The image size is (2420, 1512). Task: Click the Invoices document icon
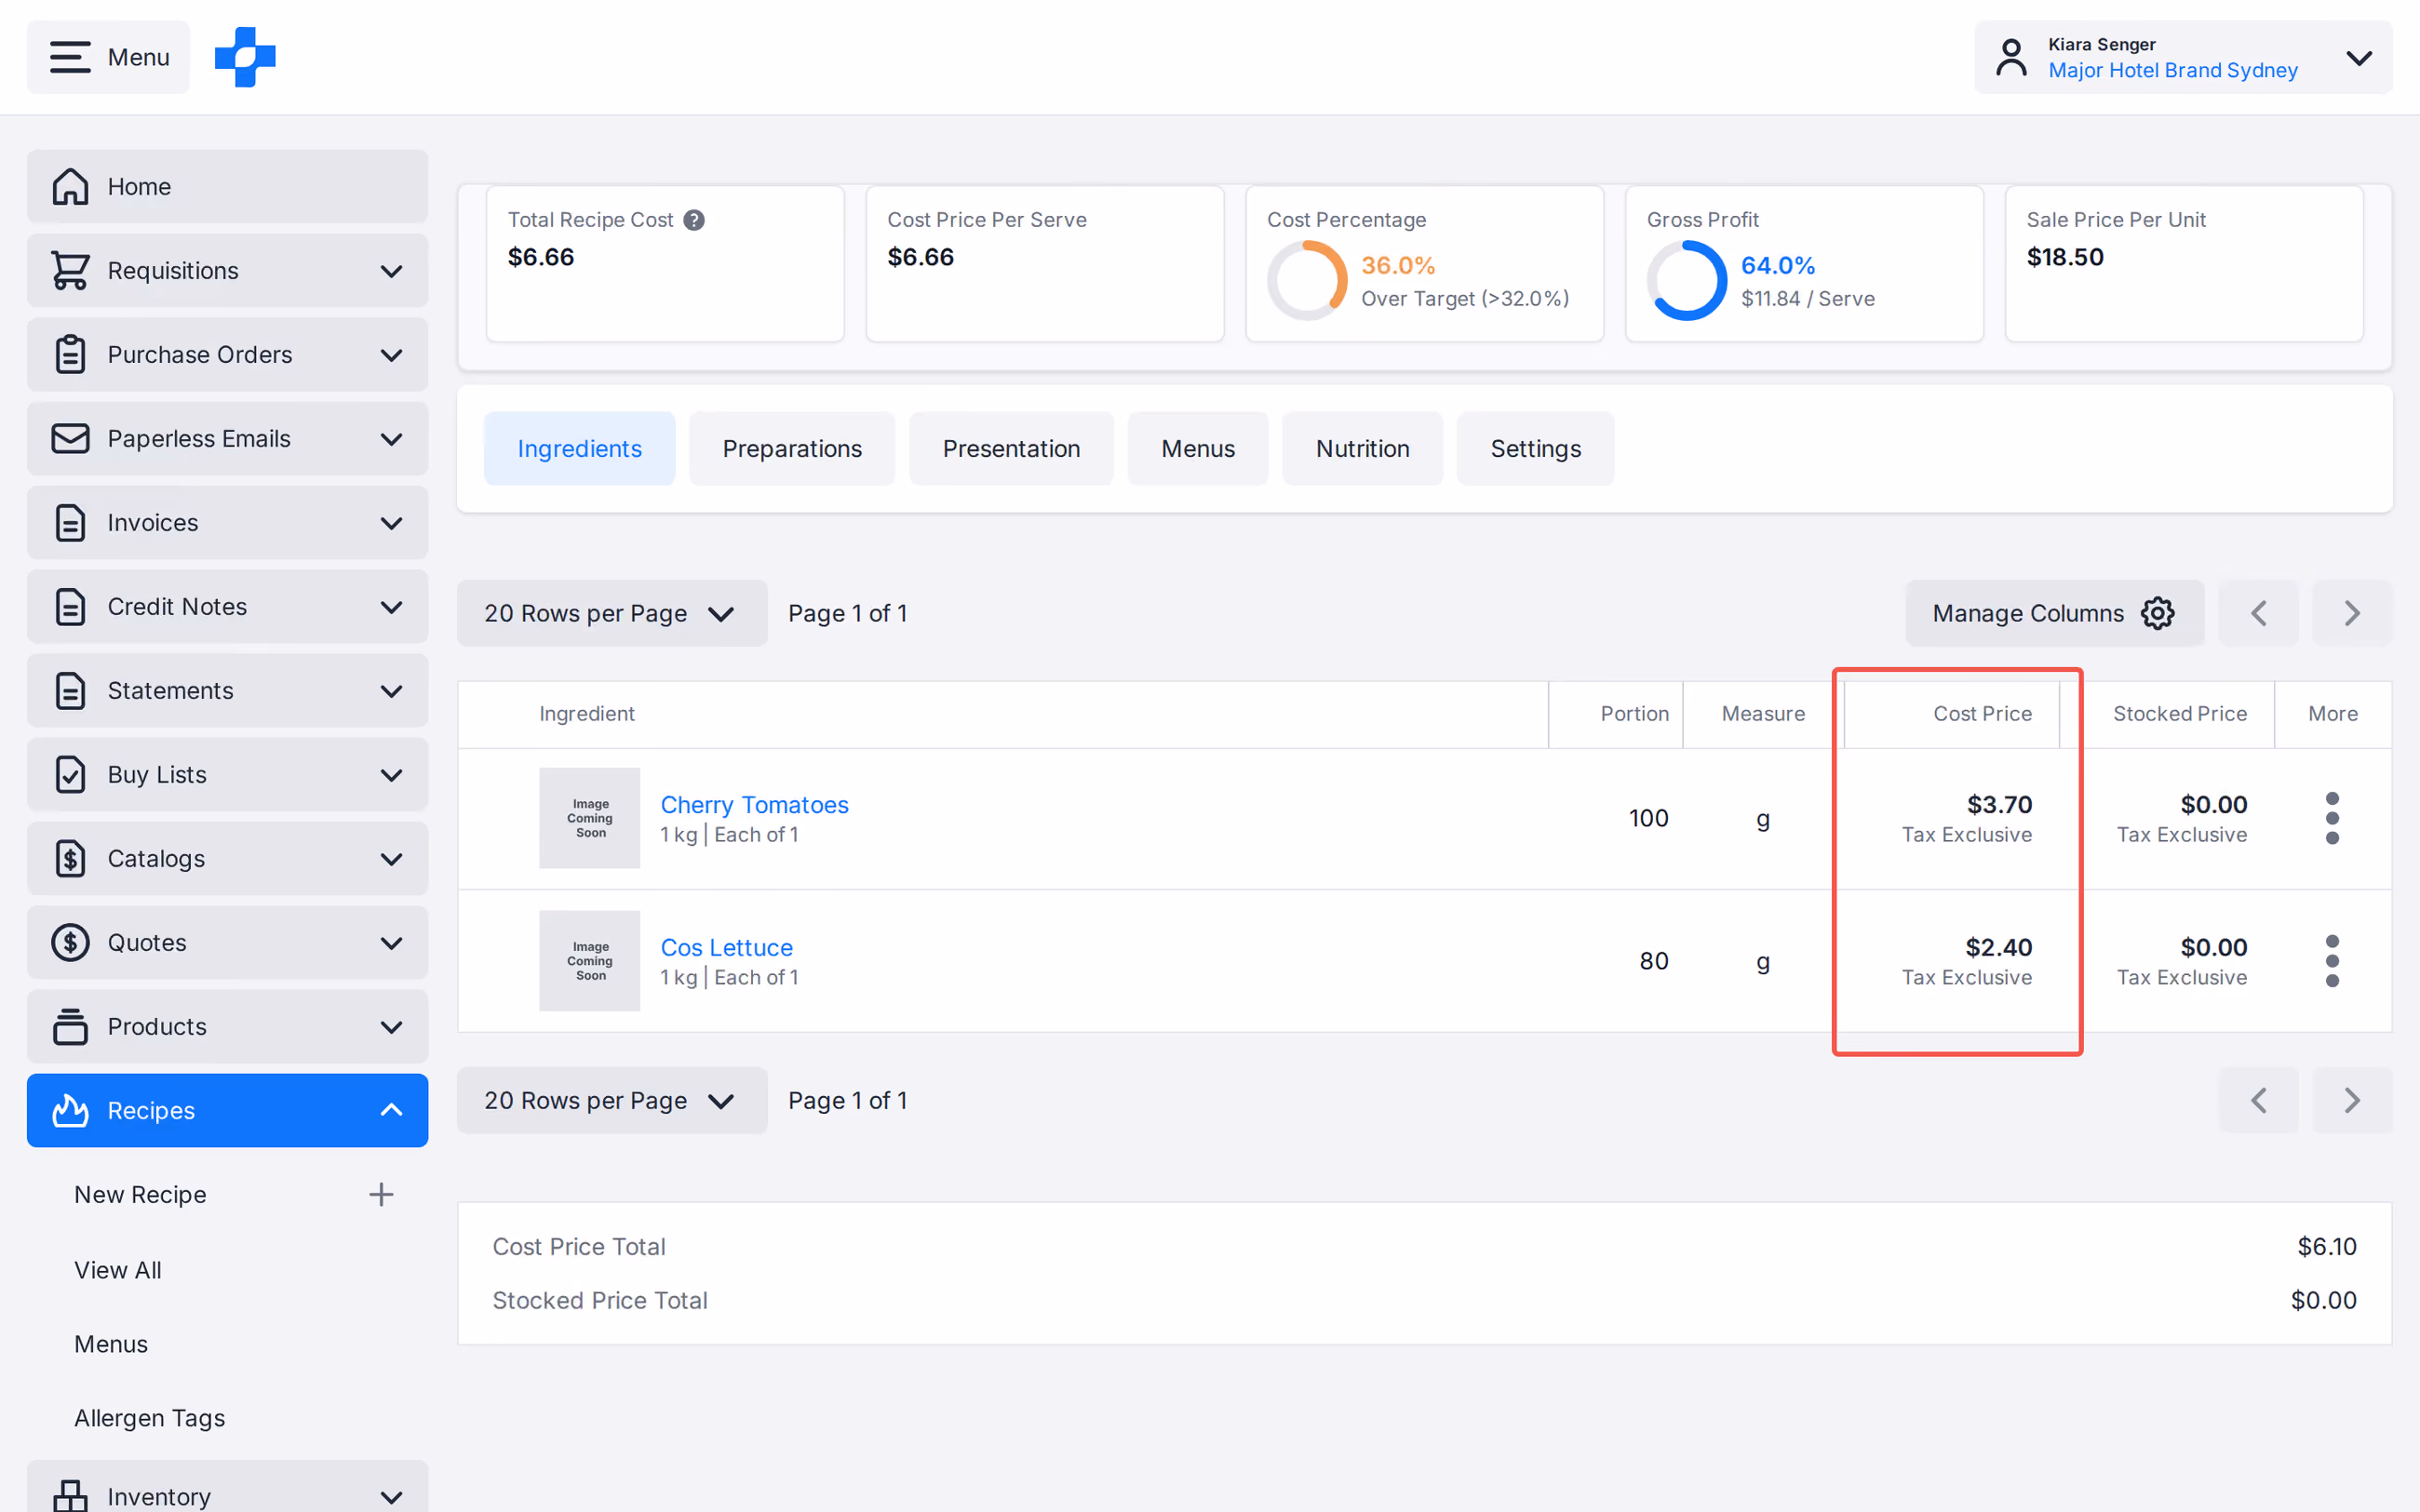(x=70, y=522)
